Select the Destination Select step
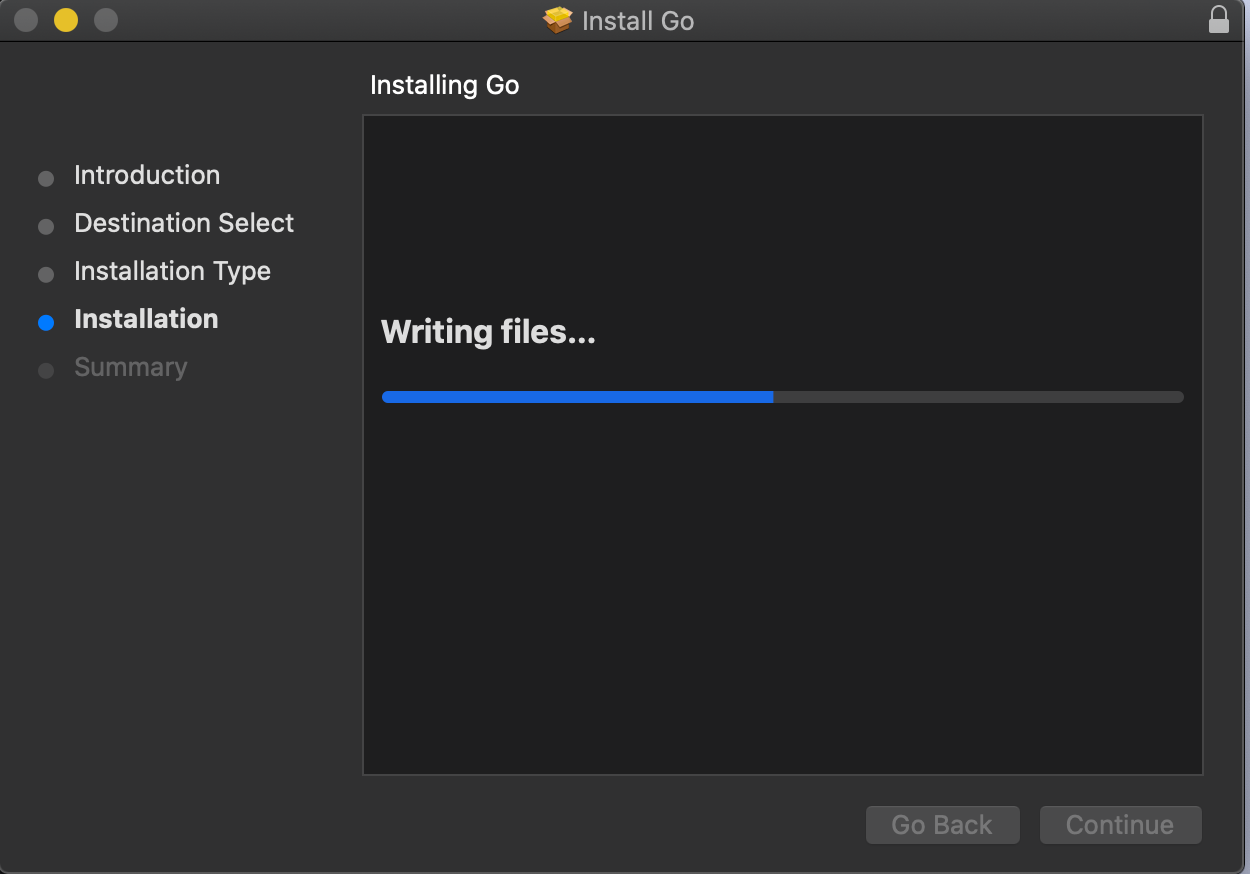The width and height of the screenshot is (1250, 874). point(184,223)
